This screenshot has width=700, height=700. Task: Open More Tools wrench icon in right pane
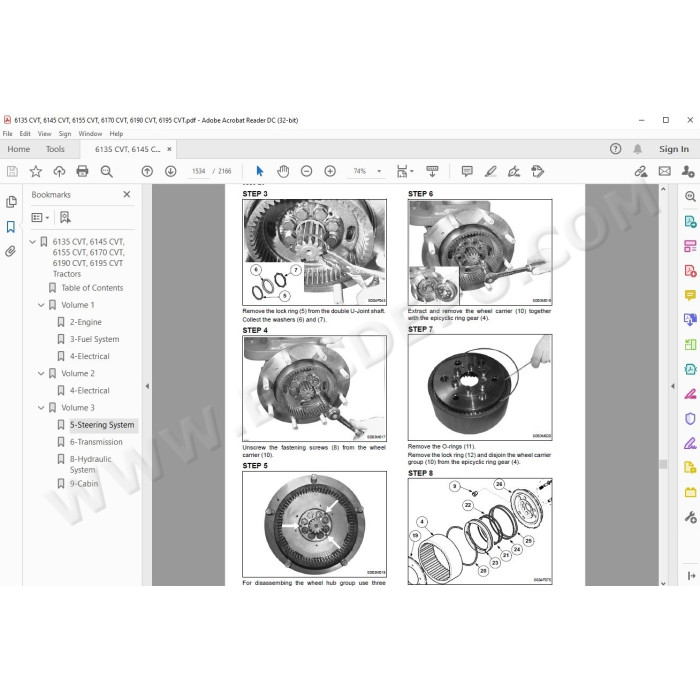tap(690, 517)
